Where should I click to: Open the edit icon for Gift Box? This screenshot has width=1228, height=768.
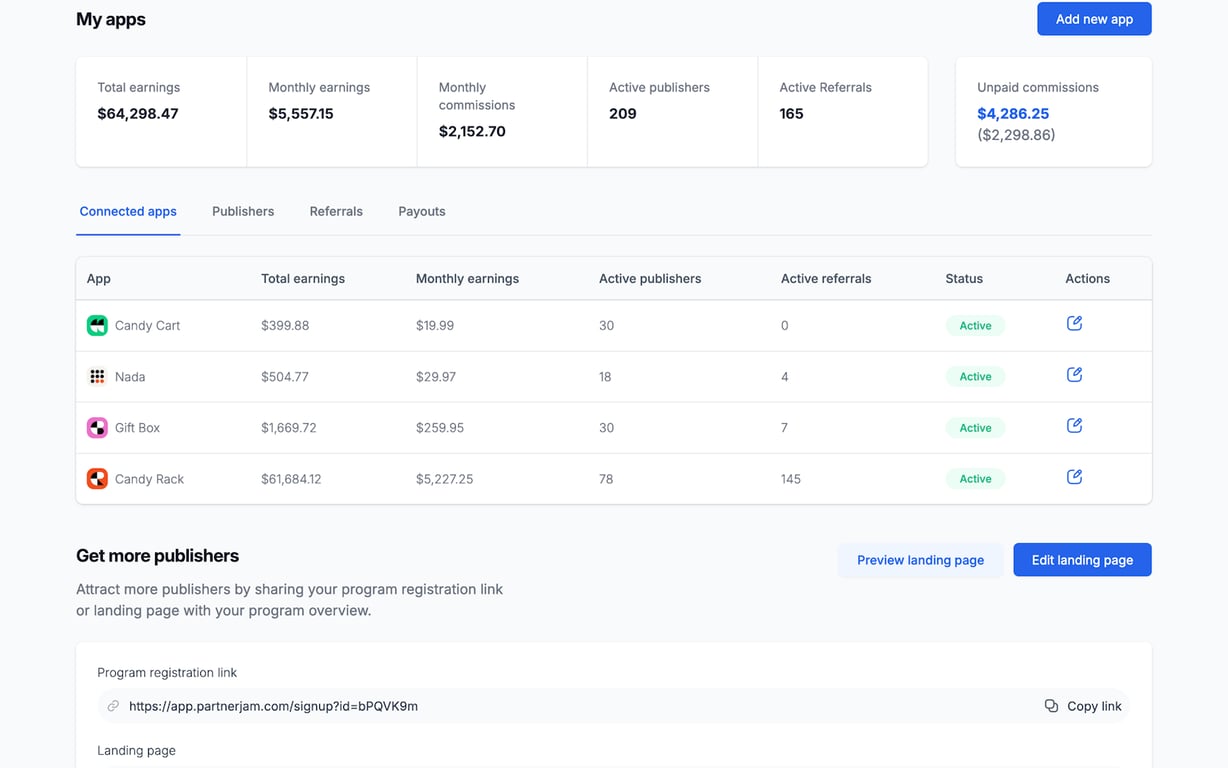coord(1074,426)
